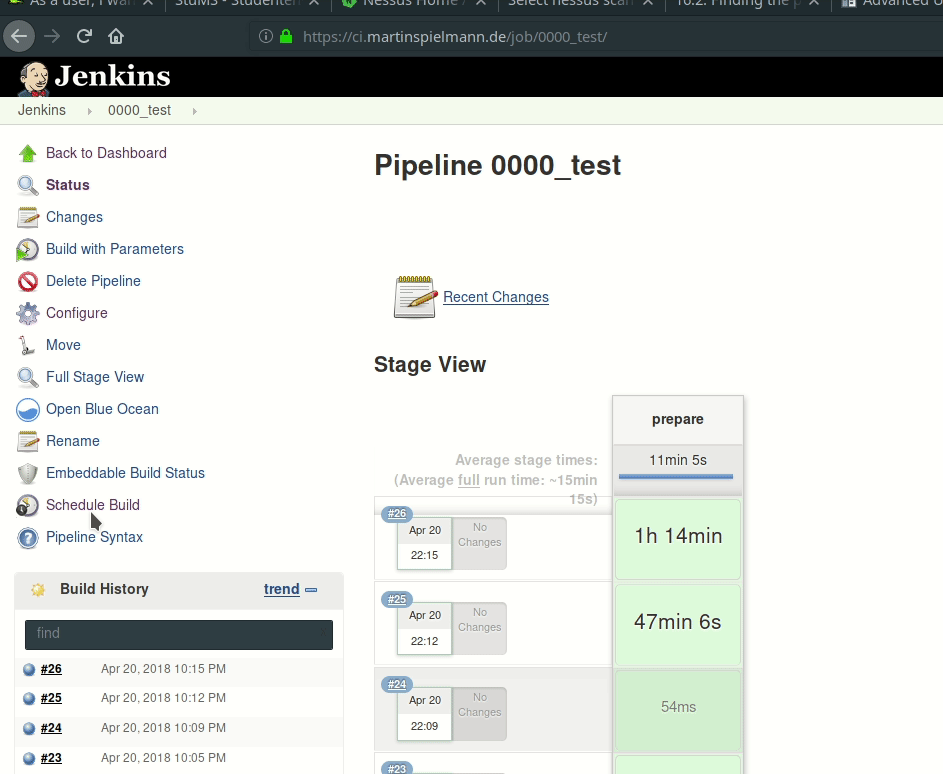Open build #25 in Build History
943x774 pixels.
coord(51,698)
